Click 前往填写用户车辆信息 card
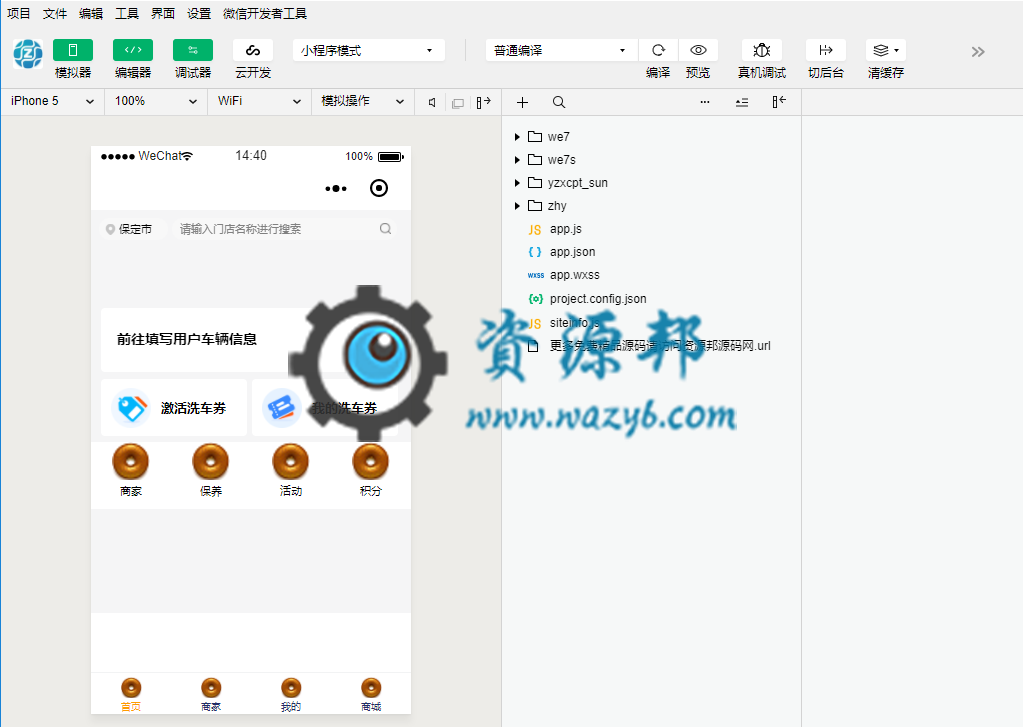This screenshot has width=1023, height=727. point(251,339)
